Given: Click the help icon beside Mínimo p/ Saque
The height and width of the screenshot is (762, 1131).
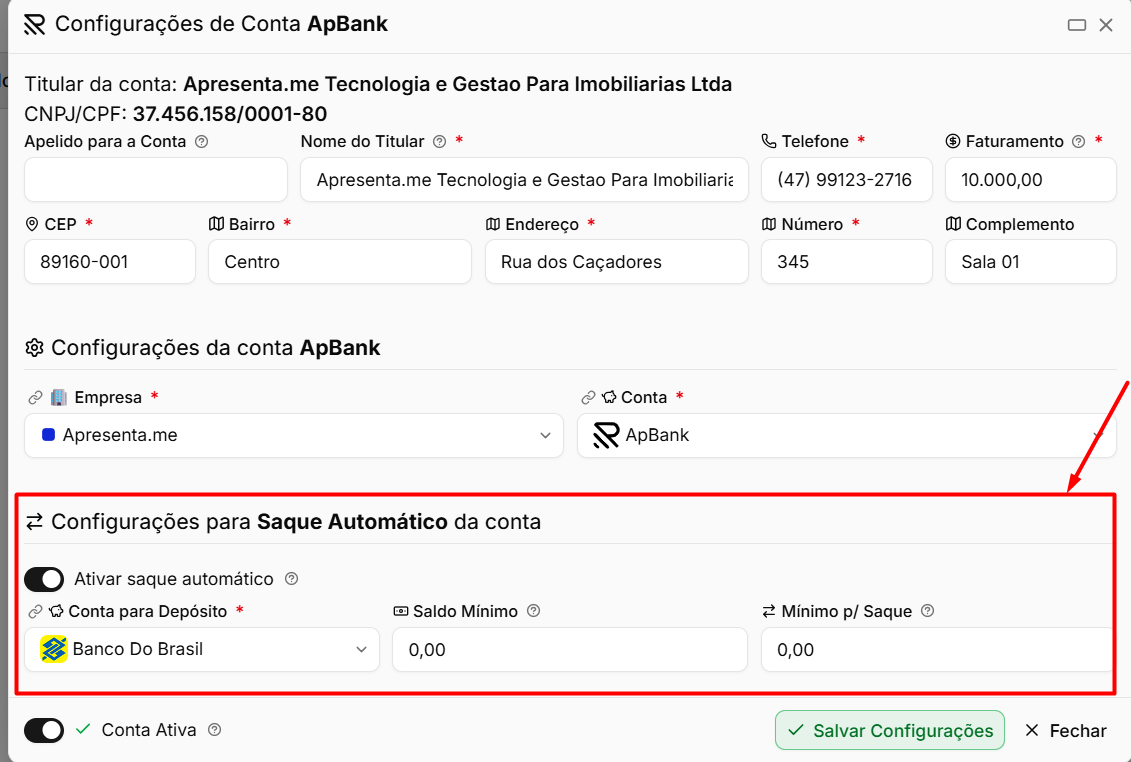Looking at the screenshot, I should click(928, 611).
